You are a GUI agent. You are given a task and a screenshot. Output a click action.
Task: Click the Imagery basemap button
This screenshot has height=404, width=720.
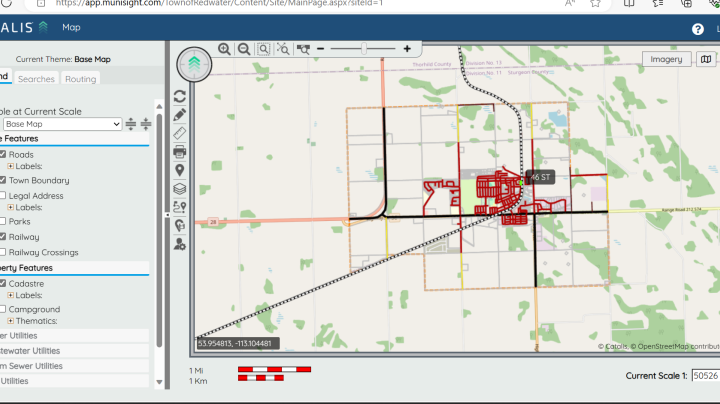coord(666,59)
